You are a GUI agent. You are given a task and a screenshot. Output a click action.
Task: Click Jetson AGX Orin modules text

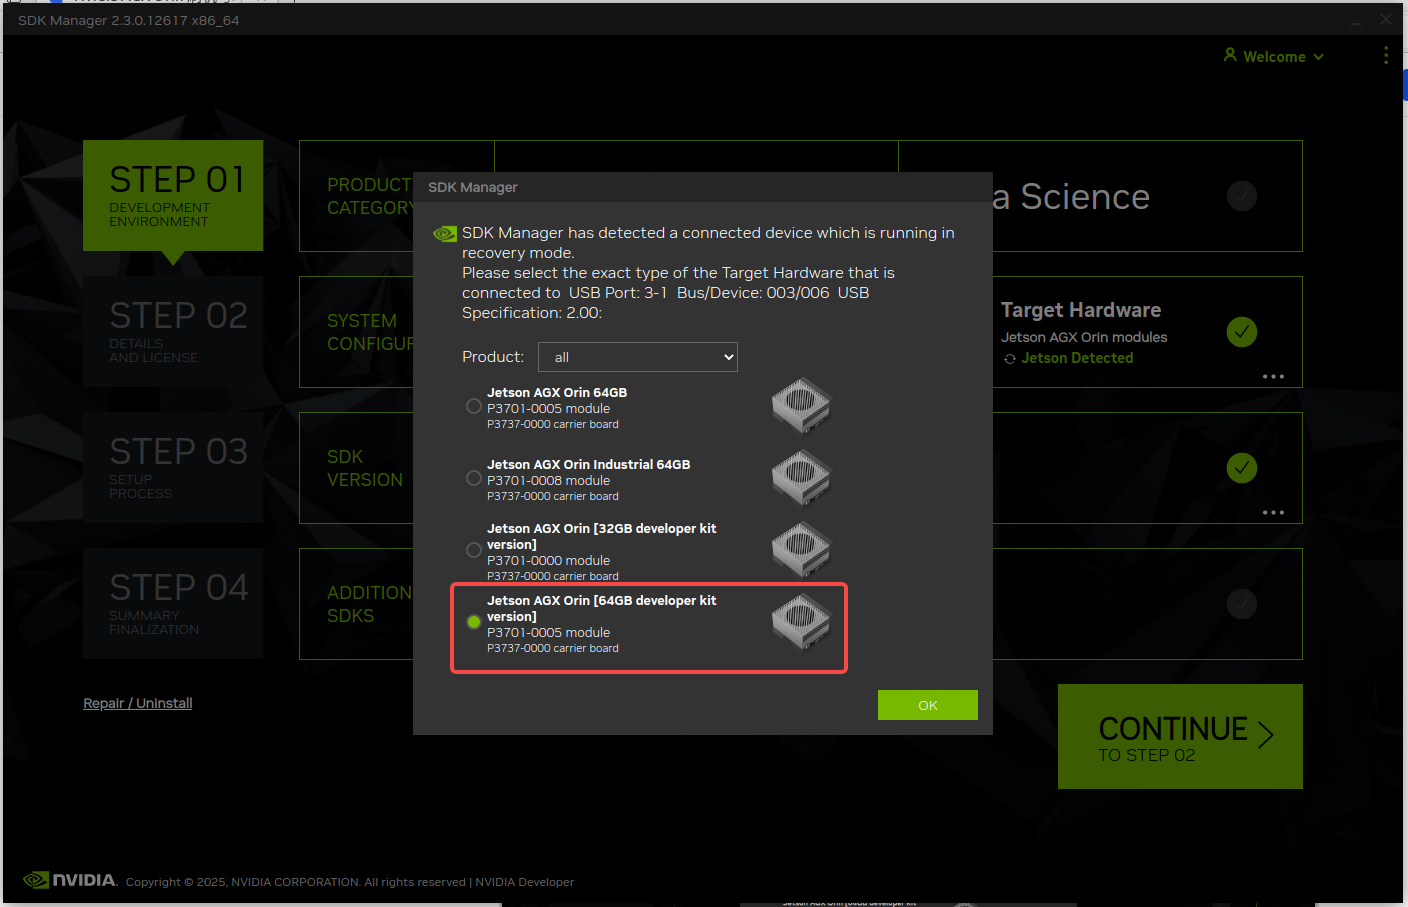(1084, 337)
